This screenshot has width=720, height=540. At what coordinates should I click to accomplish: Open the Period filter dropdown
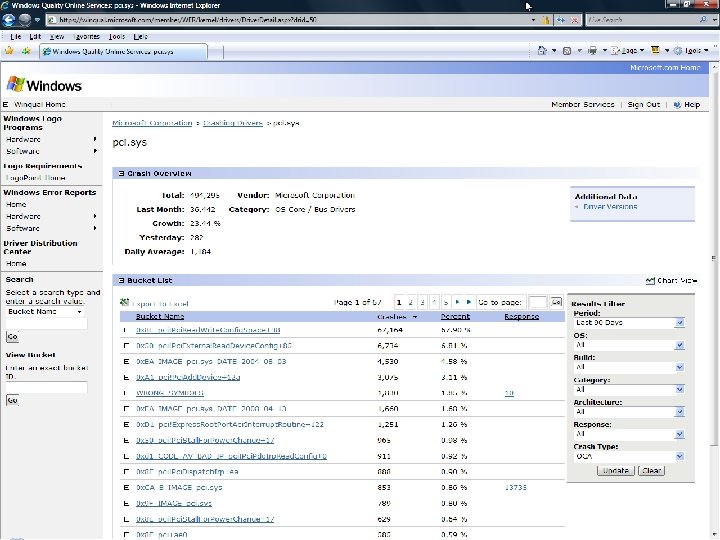click(x=628, y=322)
